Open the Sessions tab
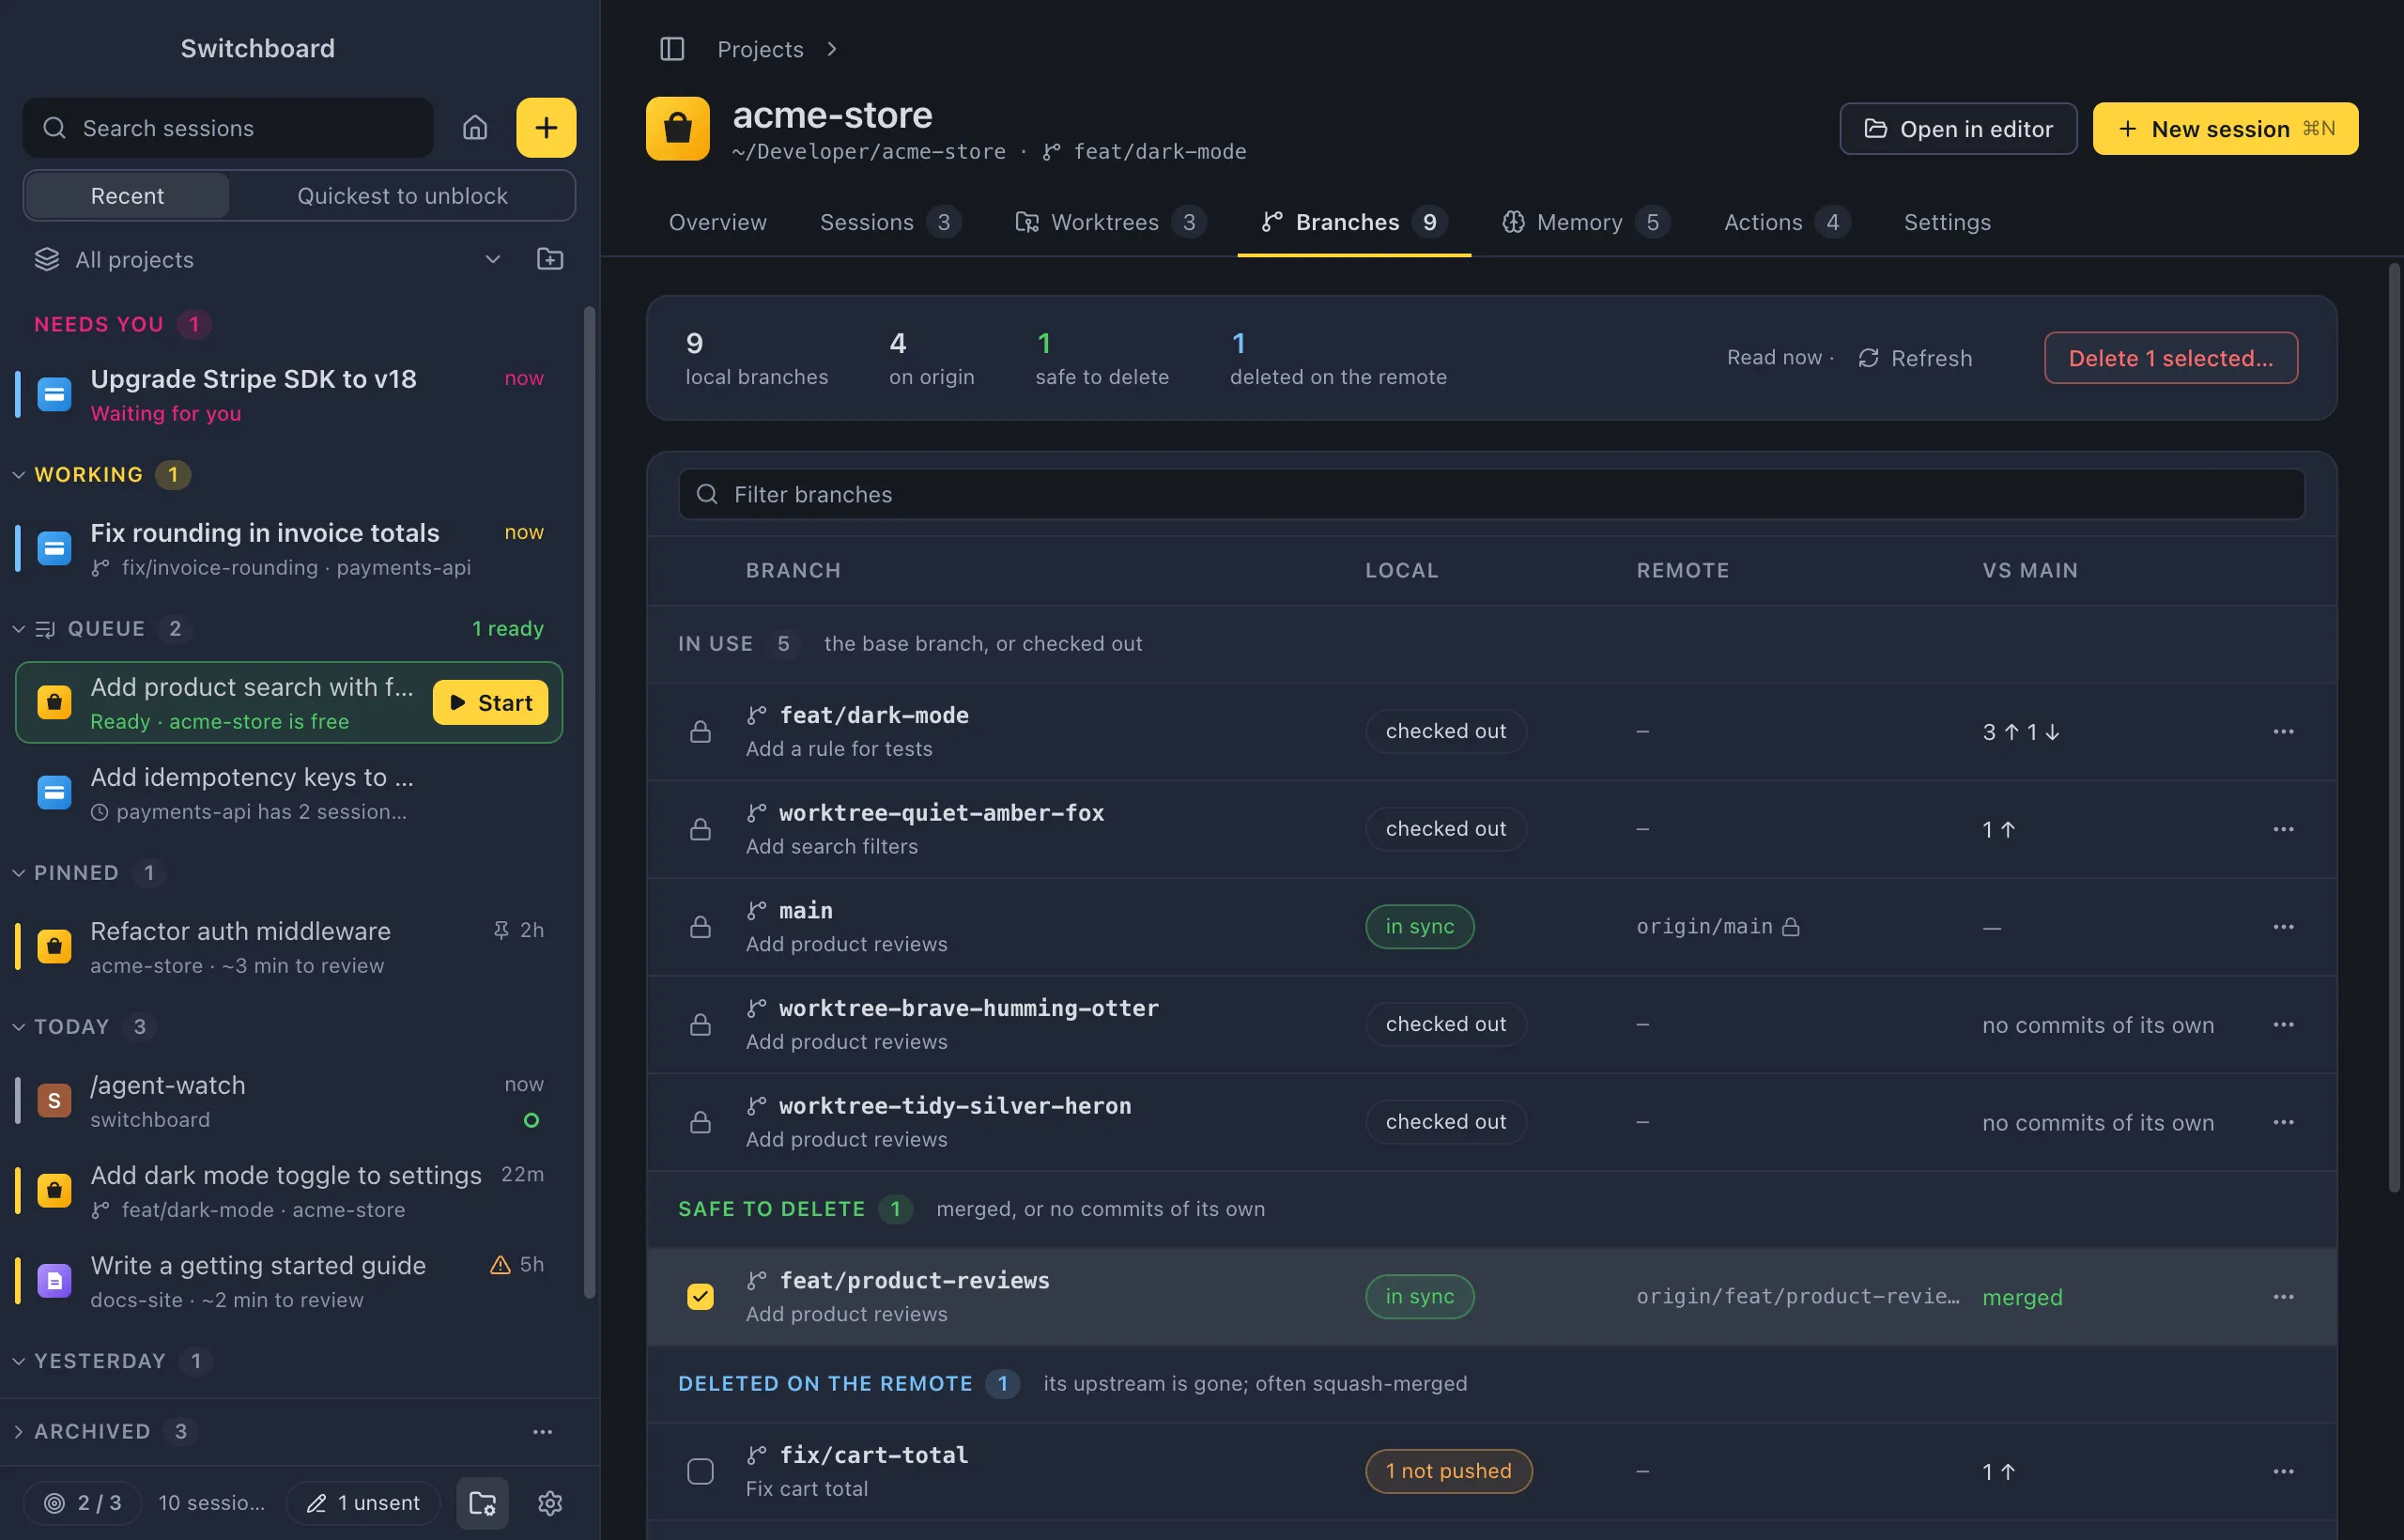The width and height of the screenshot is (2404, 1540). tap(890, 222)
